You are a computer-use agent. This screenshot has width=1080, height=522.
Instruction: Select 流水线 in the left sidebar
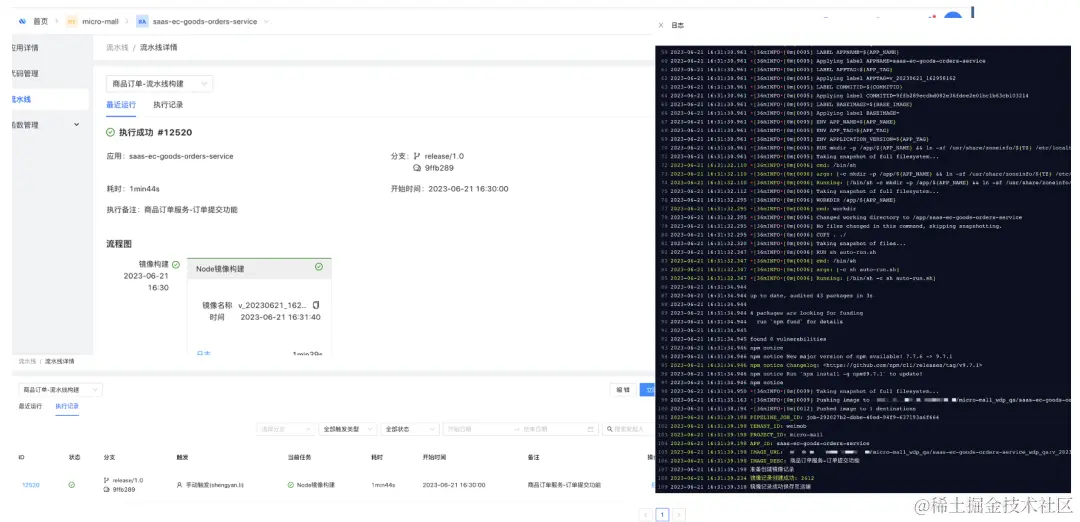click(x=50, y=99)
